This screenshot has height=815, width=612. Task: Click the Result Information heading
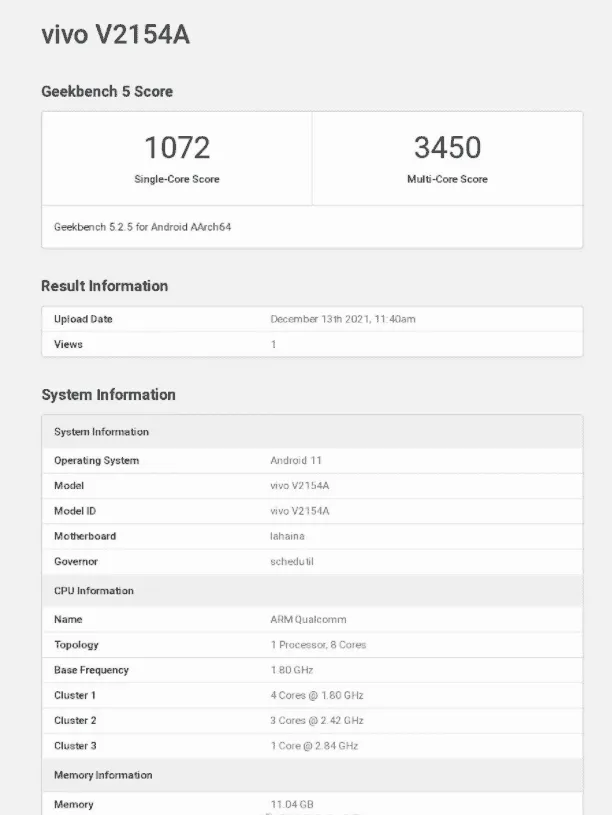pos(105,286)
